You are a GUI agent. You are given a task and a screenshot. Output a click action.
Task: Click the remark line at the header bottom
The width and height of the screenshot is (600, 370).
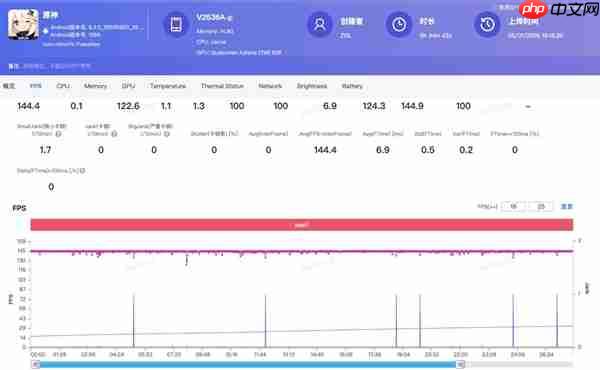(50, 66)
